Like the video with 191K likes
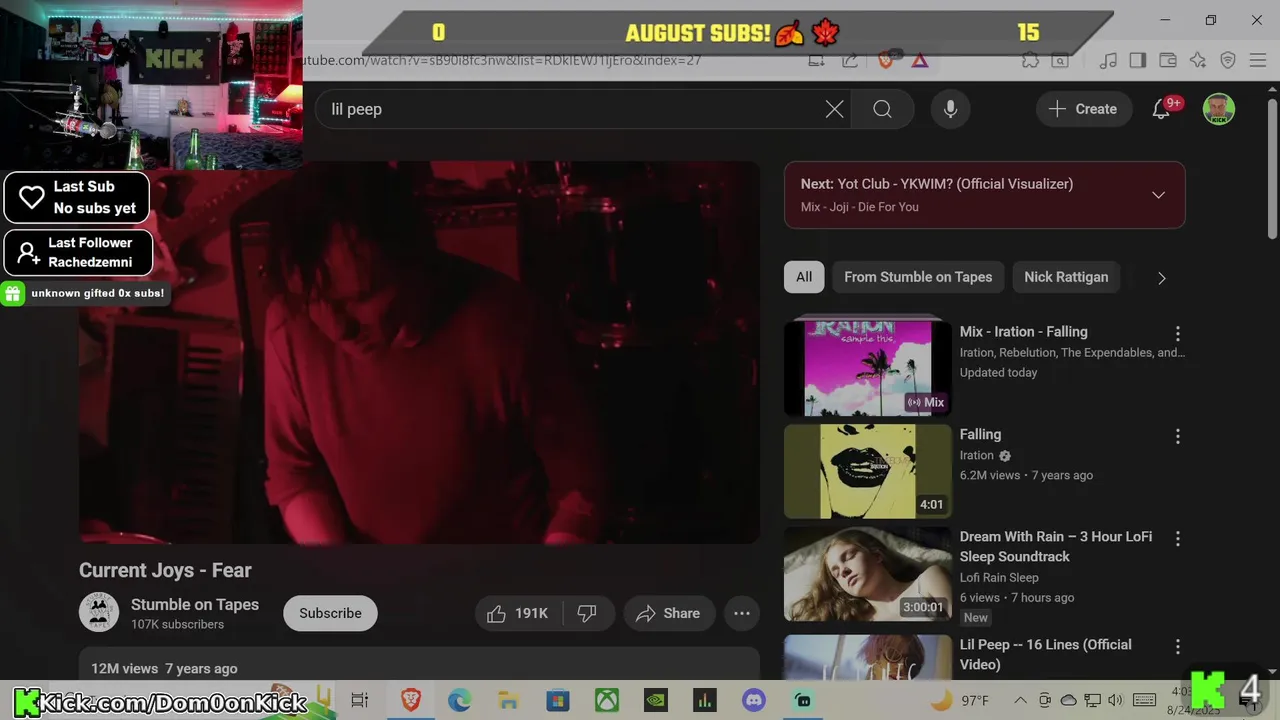 point(518,613)
